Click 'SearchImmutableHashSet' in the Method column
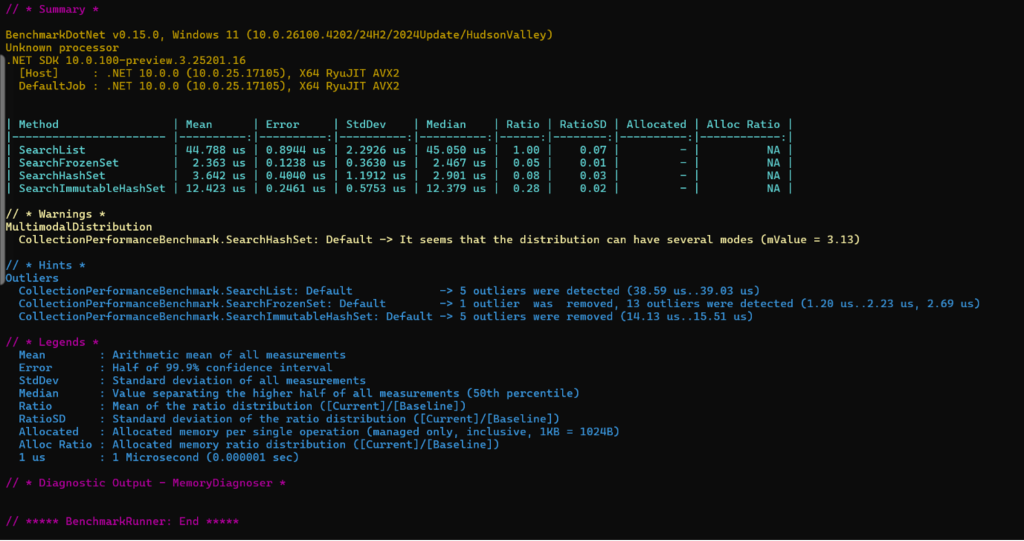The image size is (1024, 541). [x=92, y=188]
